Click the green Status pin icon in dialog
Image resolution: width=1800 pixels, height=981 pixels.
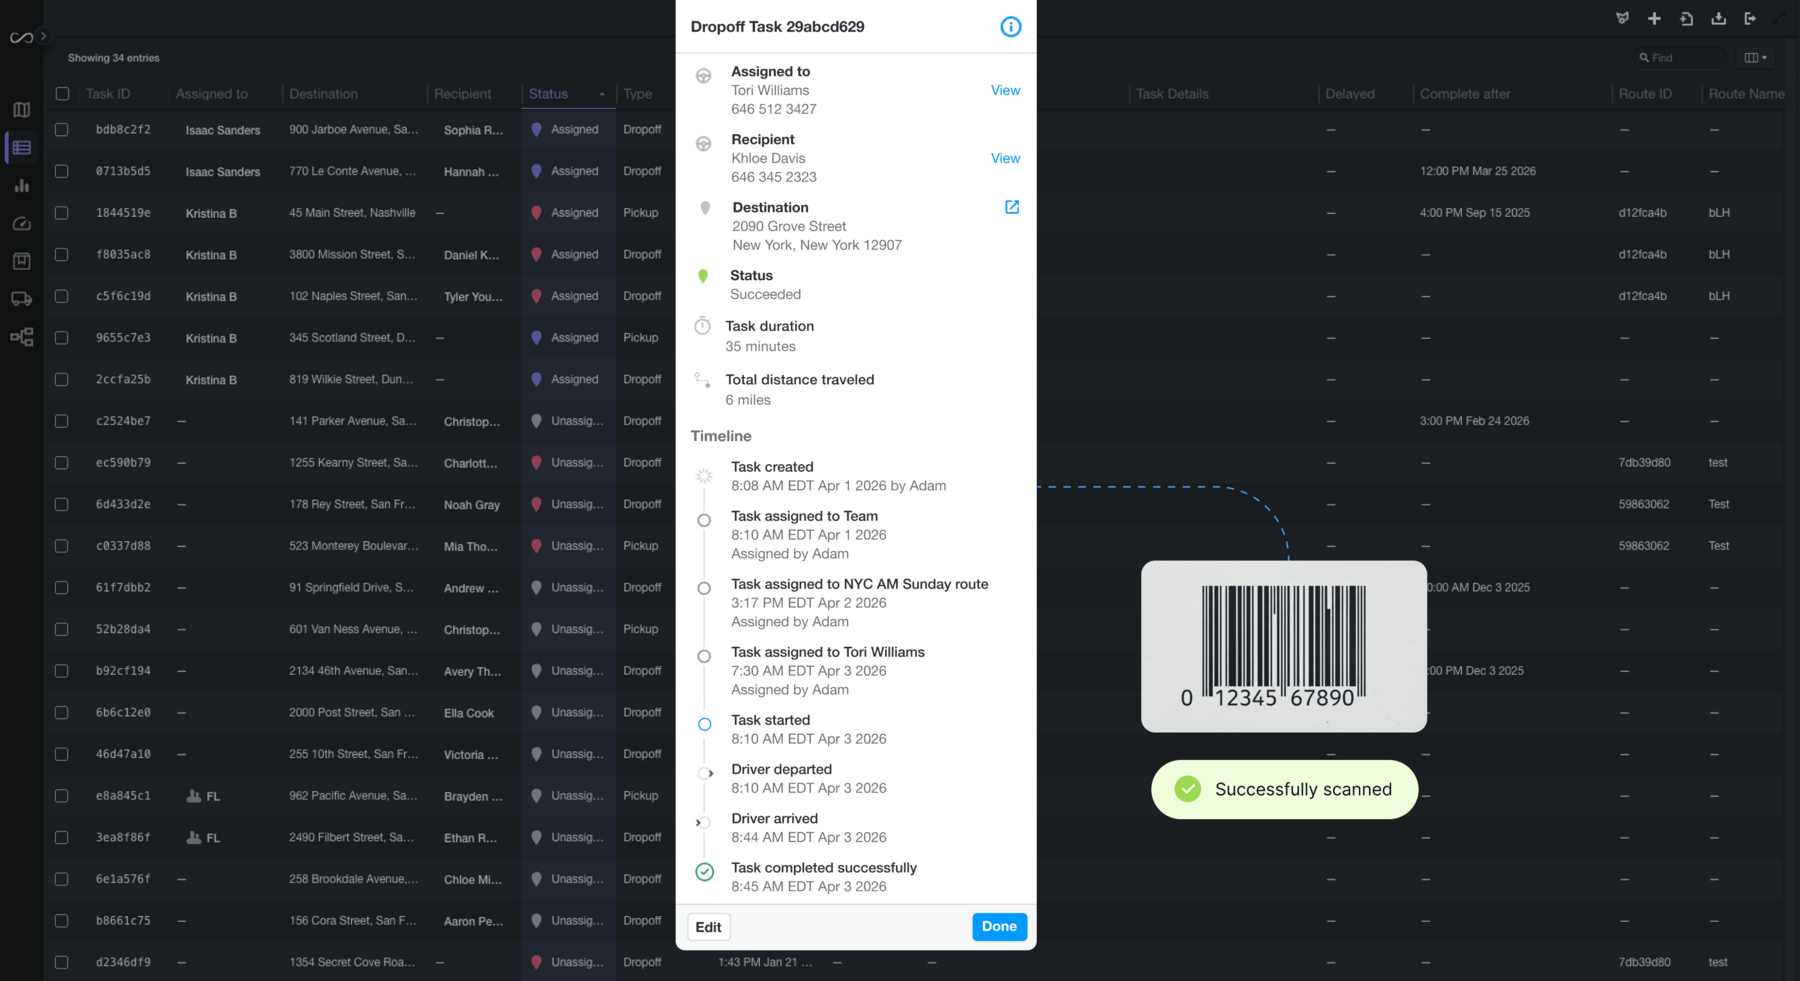coord(703,276)
